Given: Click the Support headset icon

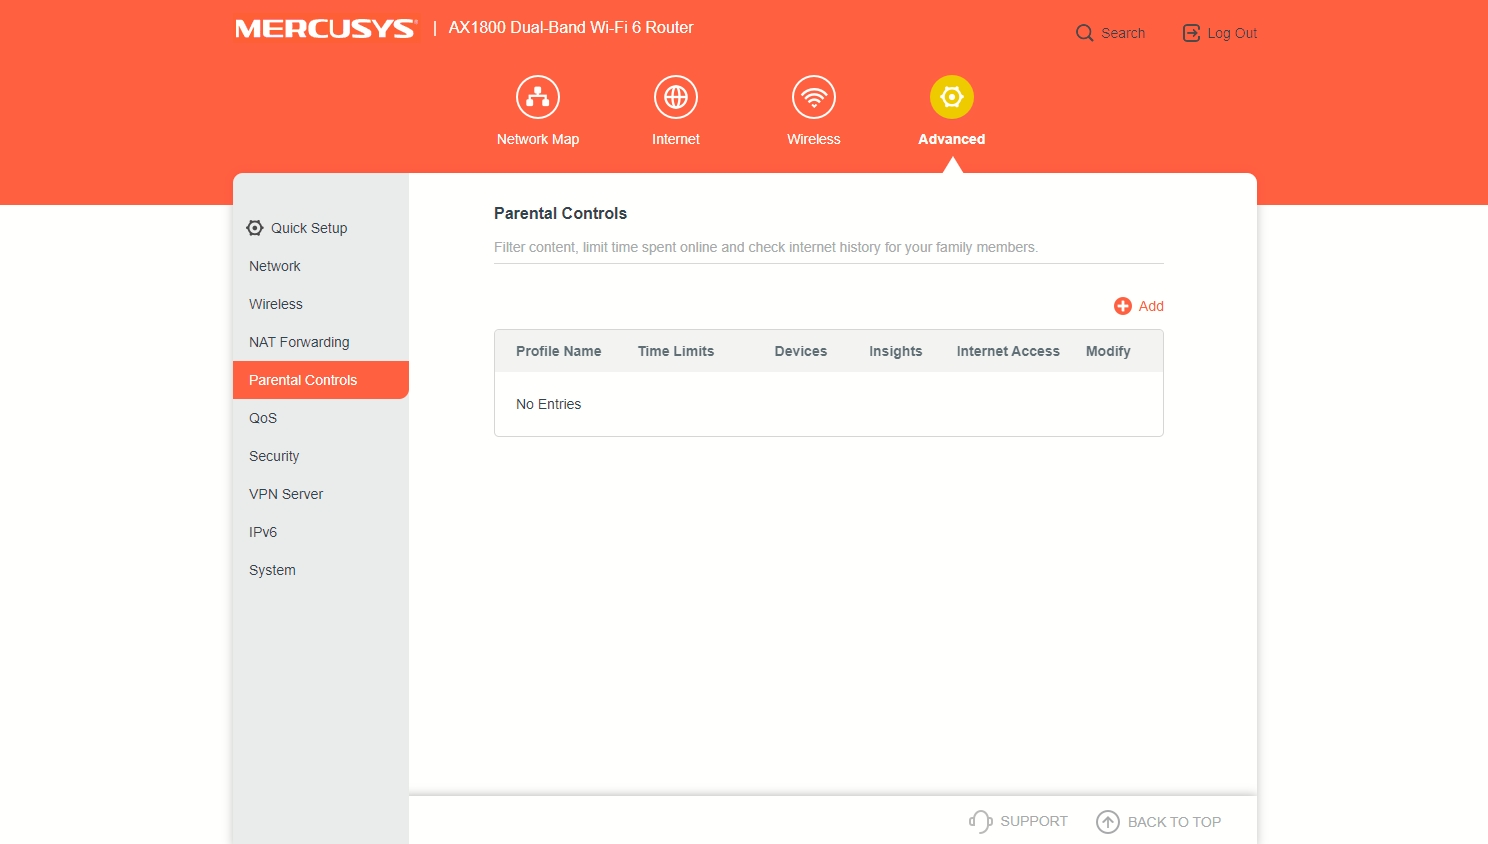Looking at the screenshot, I should (980, 821).
